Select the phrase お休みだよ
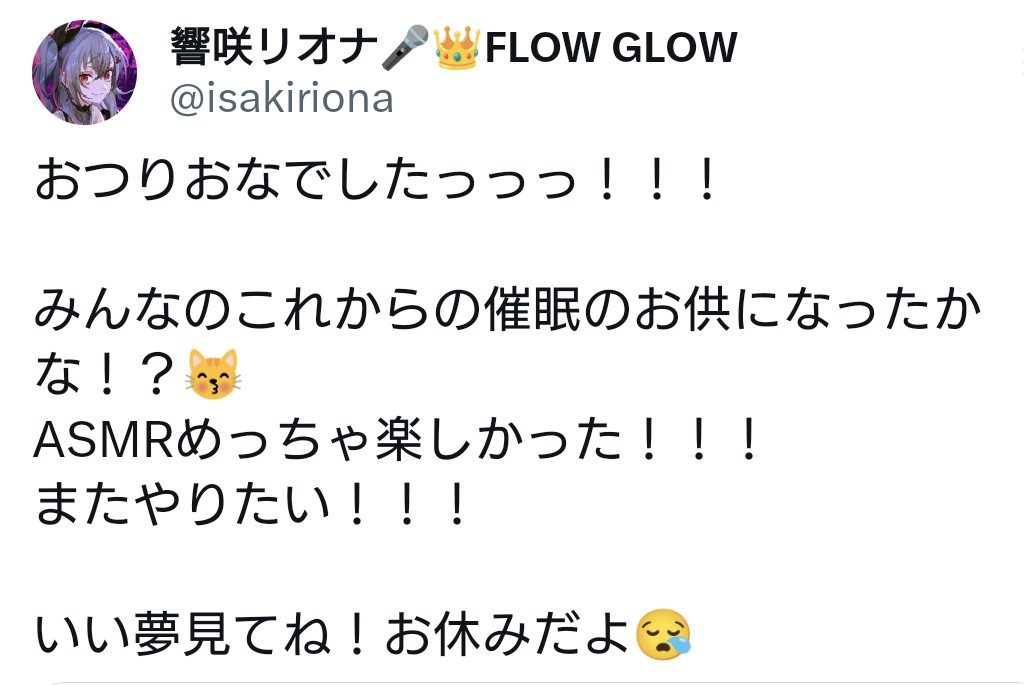This screenshot has height=685, width=1024. [x=508, y=635]
